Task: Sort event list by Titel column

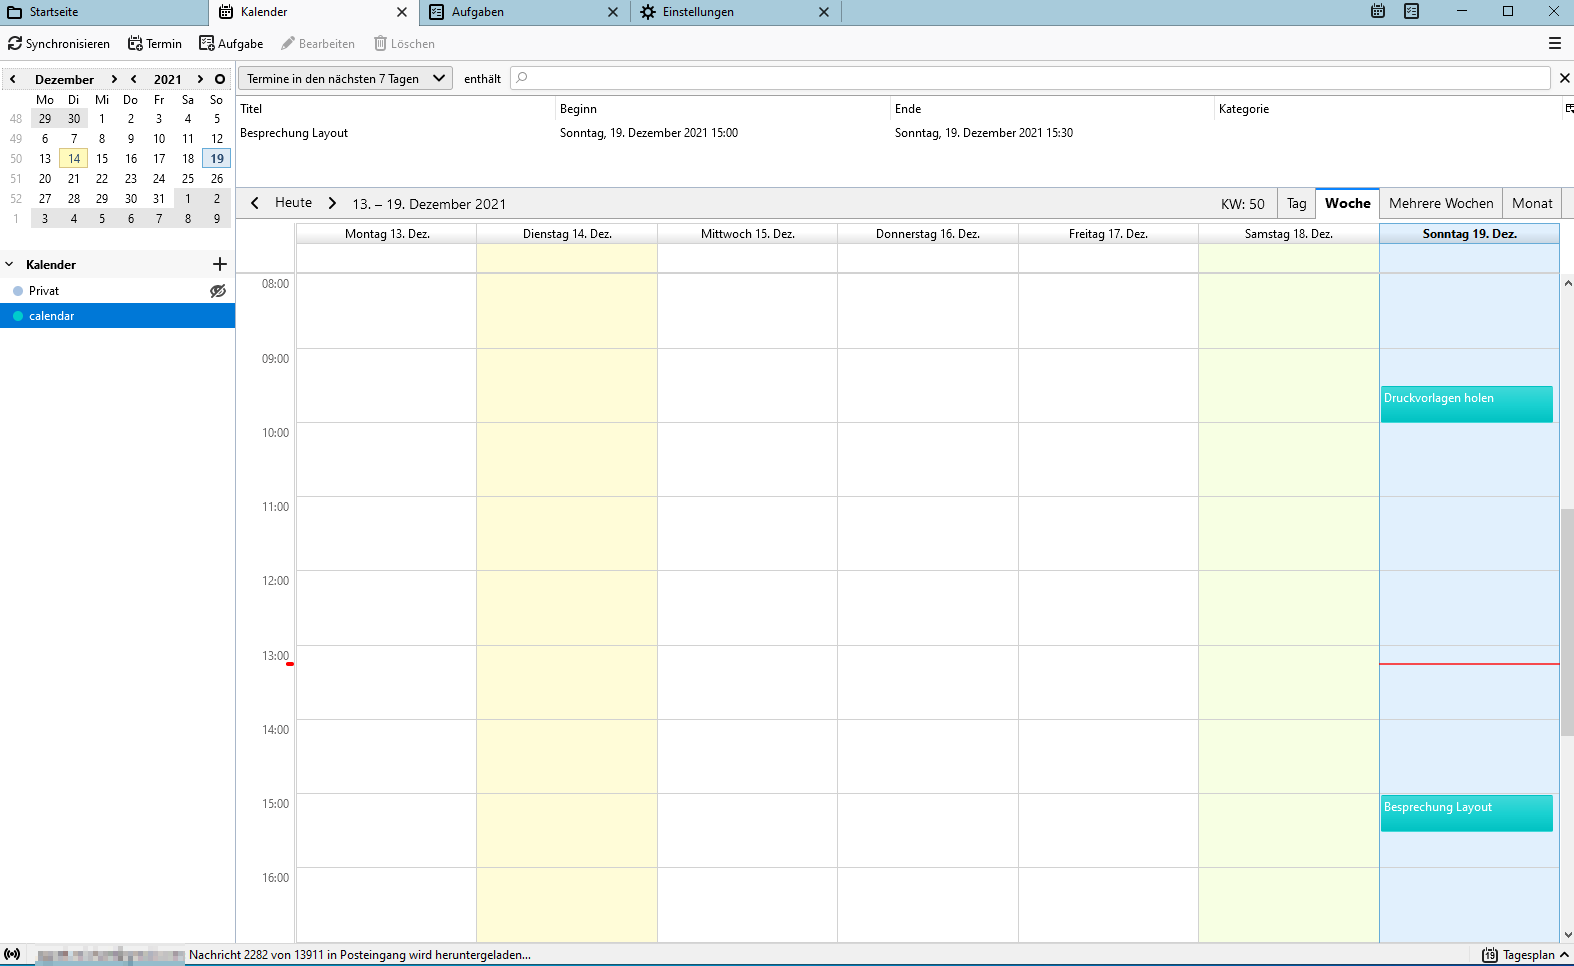Action: coord(396,109)
